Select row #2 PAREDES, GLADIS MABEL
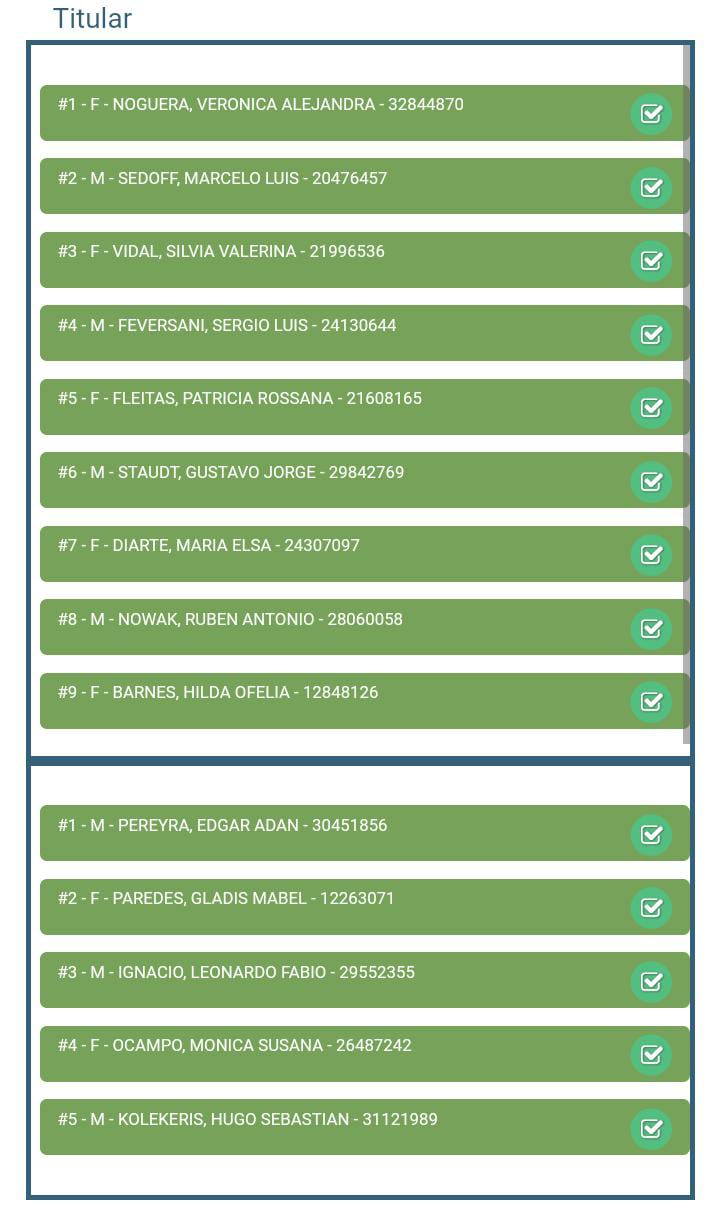Viewport: 720px width, 1209px height. tap(300, 907)
